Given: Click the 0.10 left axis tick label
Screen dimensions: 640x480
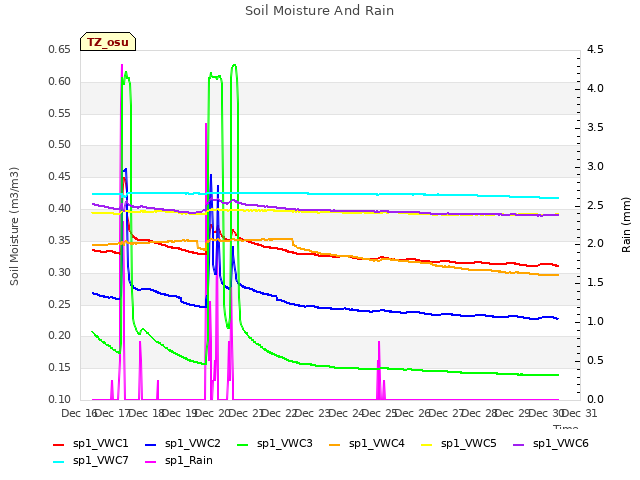Looking at the screenshot, I should tap(59, 400).
